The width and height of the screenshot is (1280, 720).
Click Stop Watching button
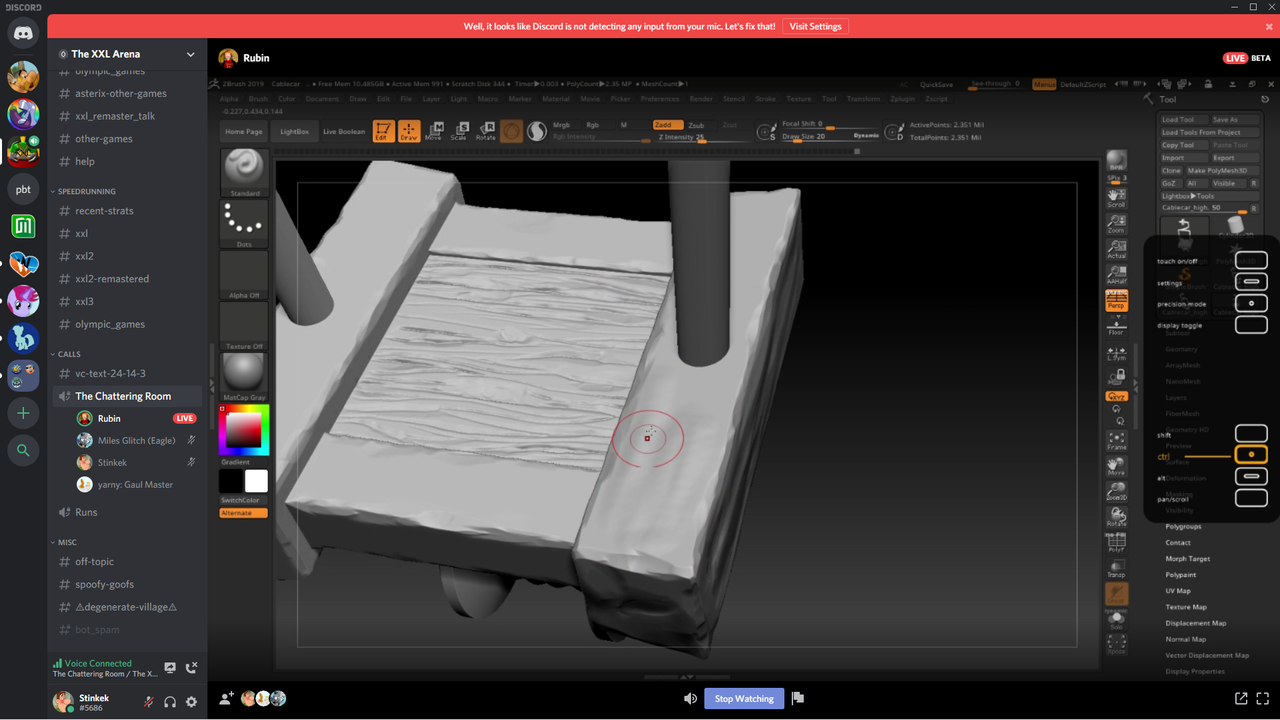pos(744,699)
